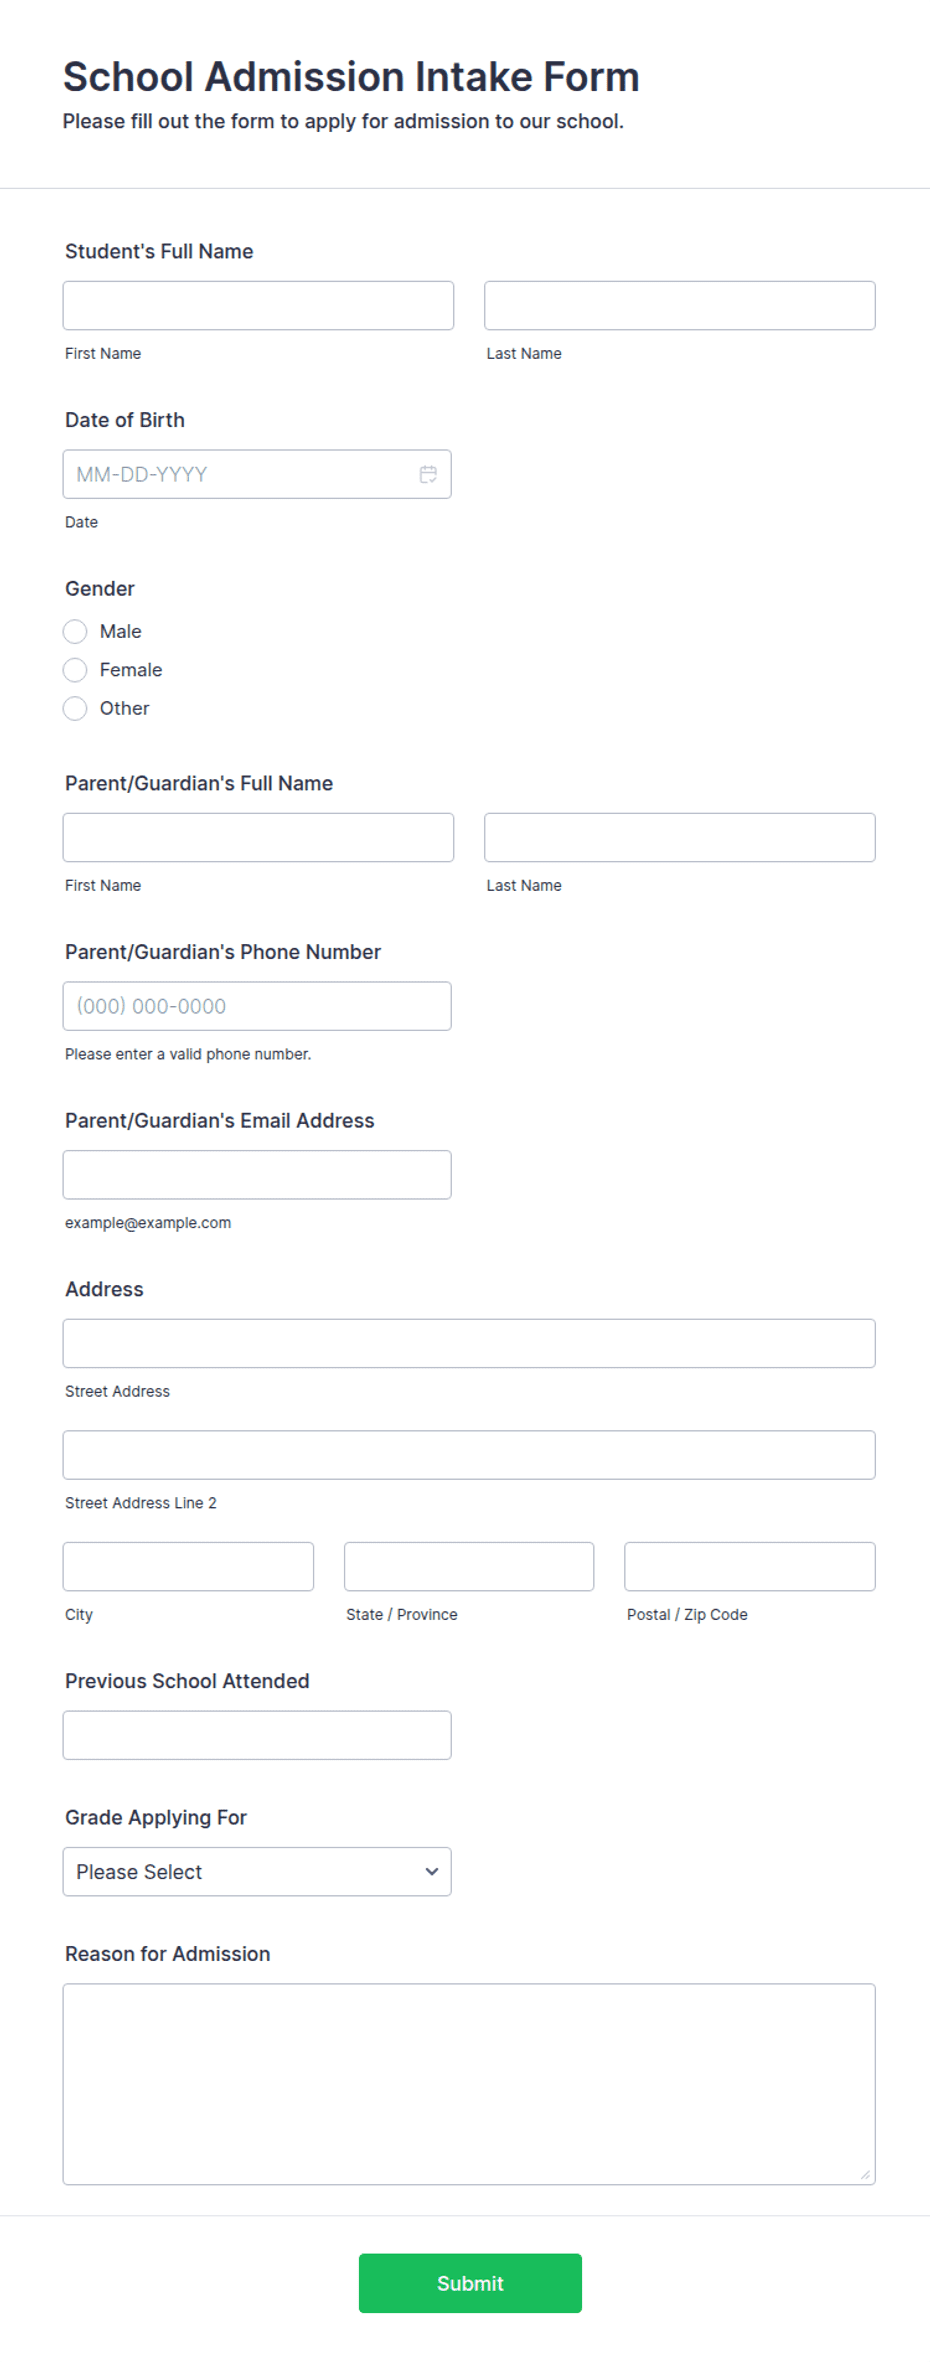Click the green Submit button

coord(470,2283)
